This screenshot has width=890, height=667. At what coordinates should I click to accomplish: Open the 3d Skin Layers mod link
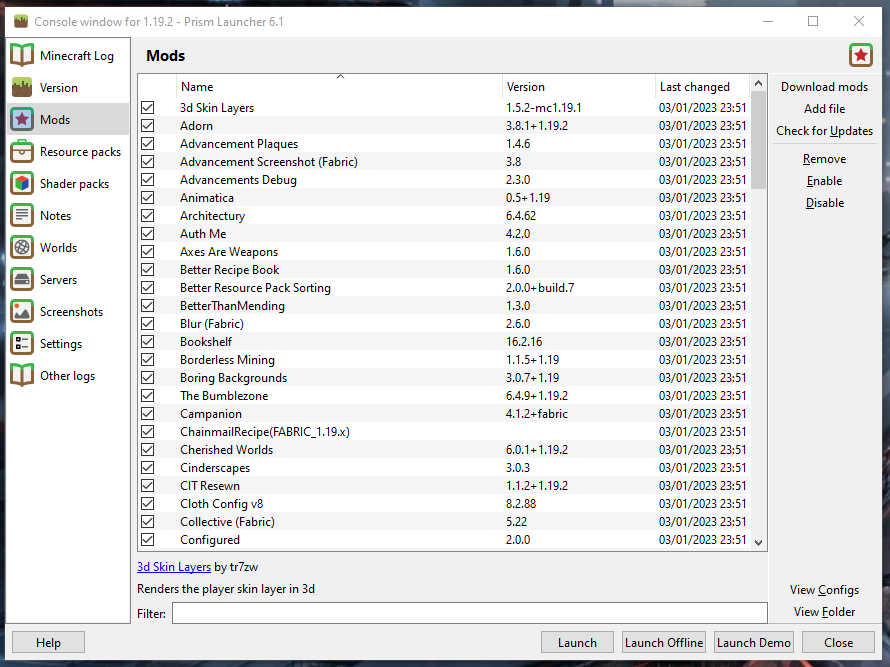click(173, 566)
